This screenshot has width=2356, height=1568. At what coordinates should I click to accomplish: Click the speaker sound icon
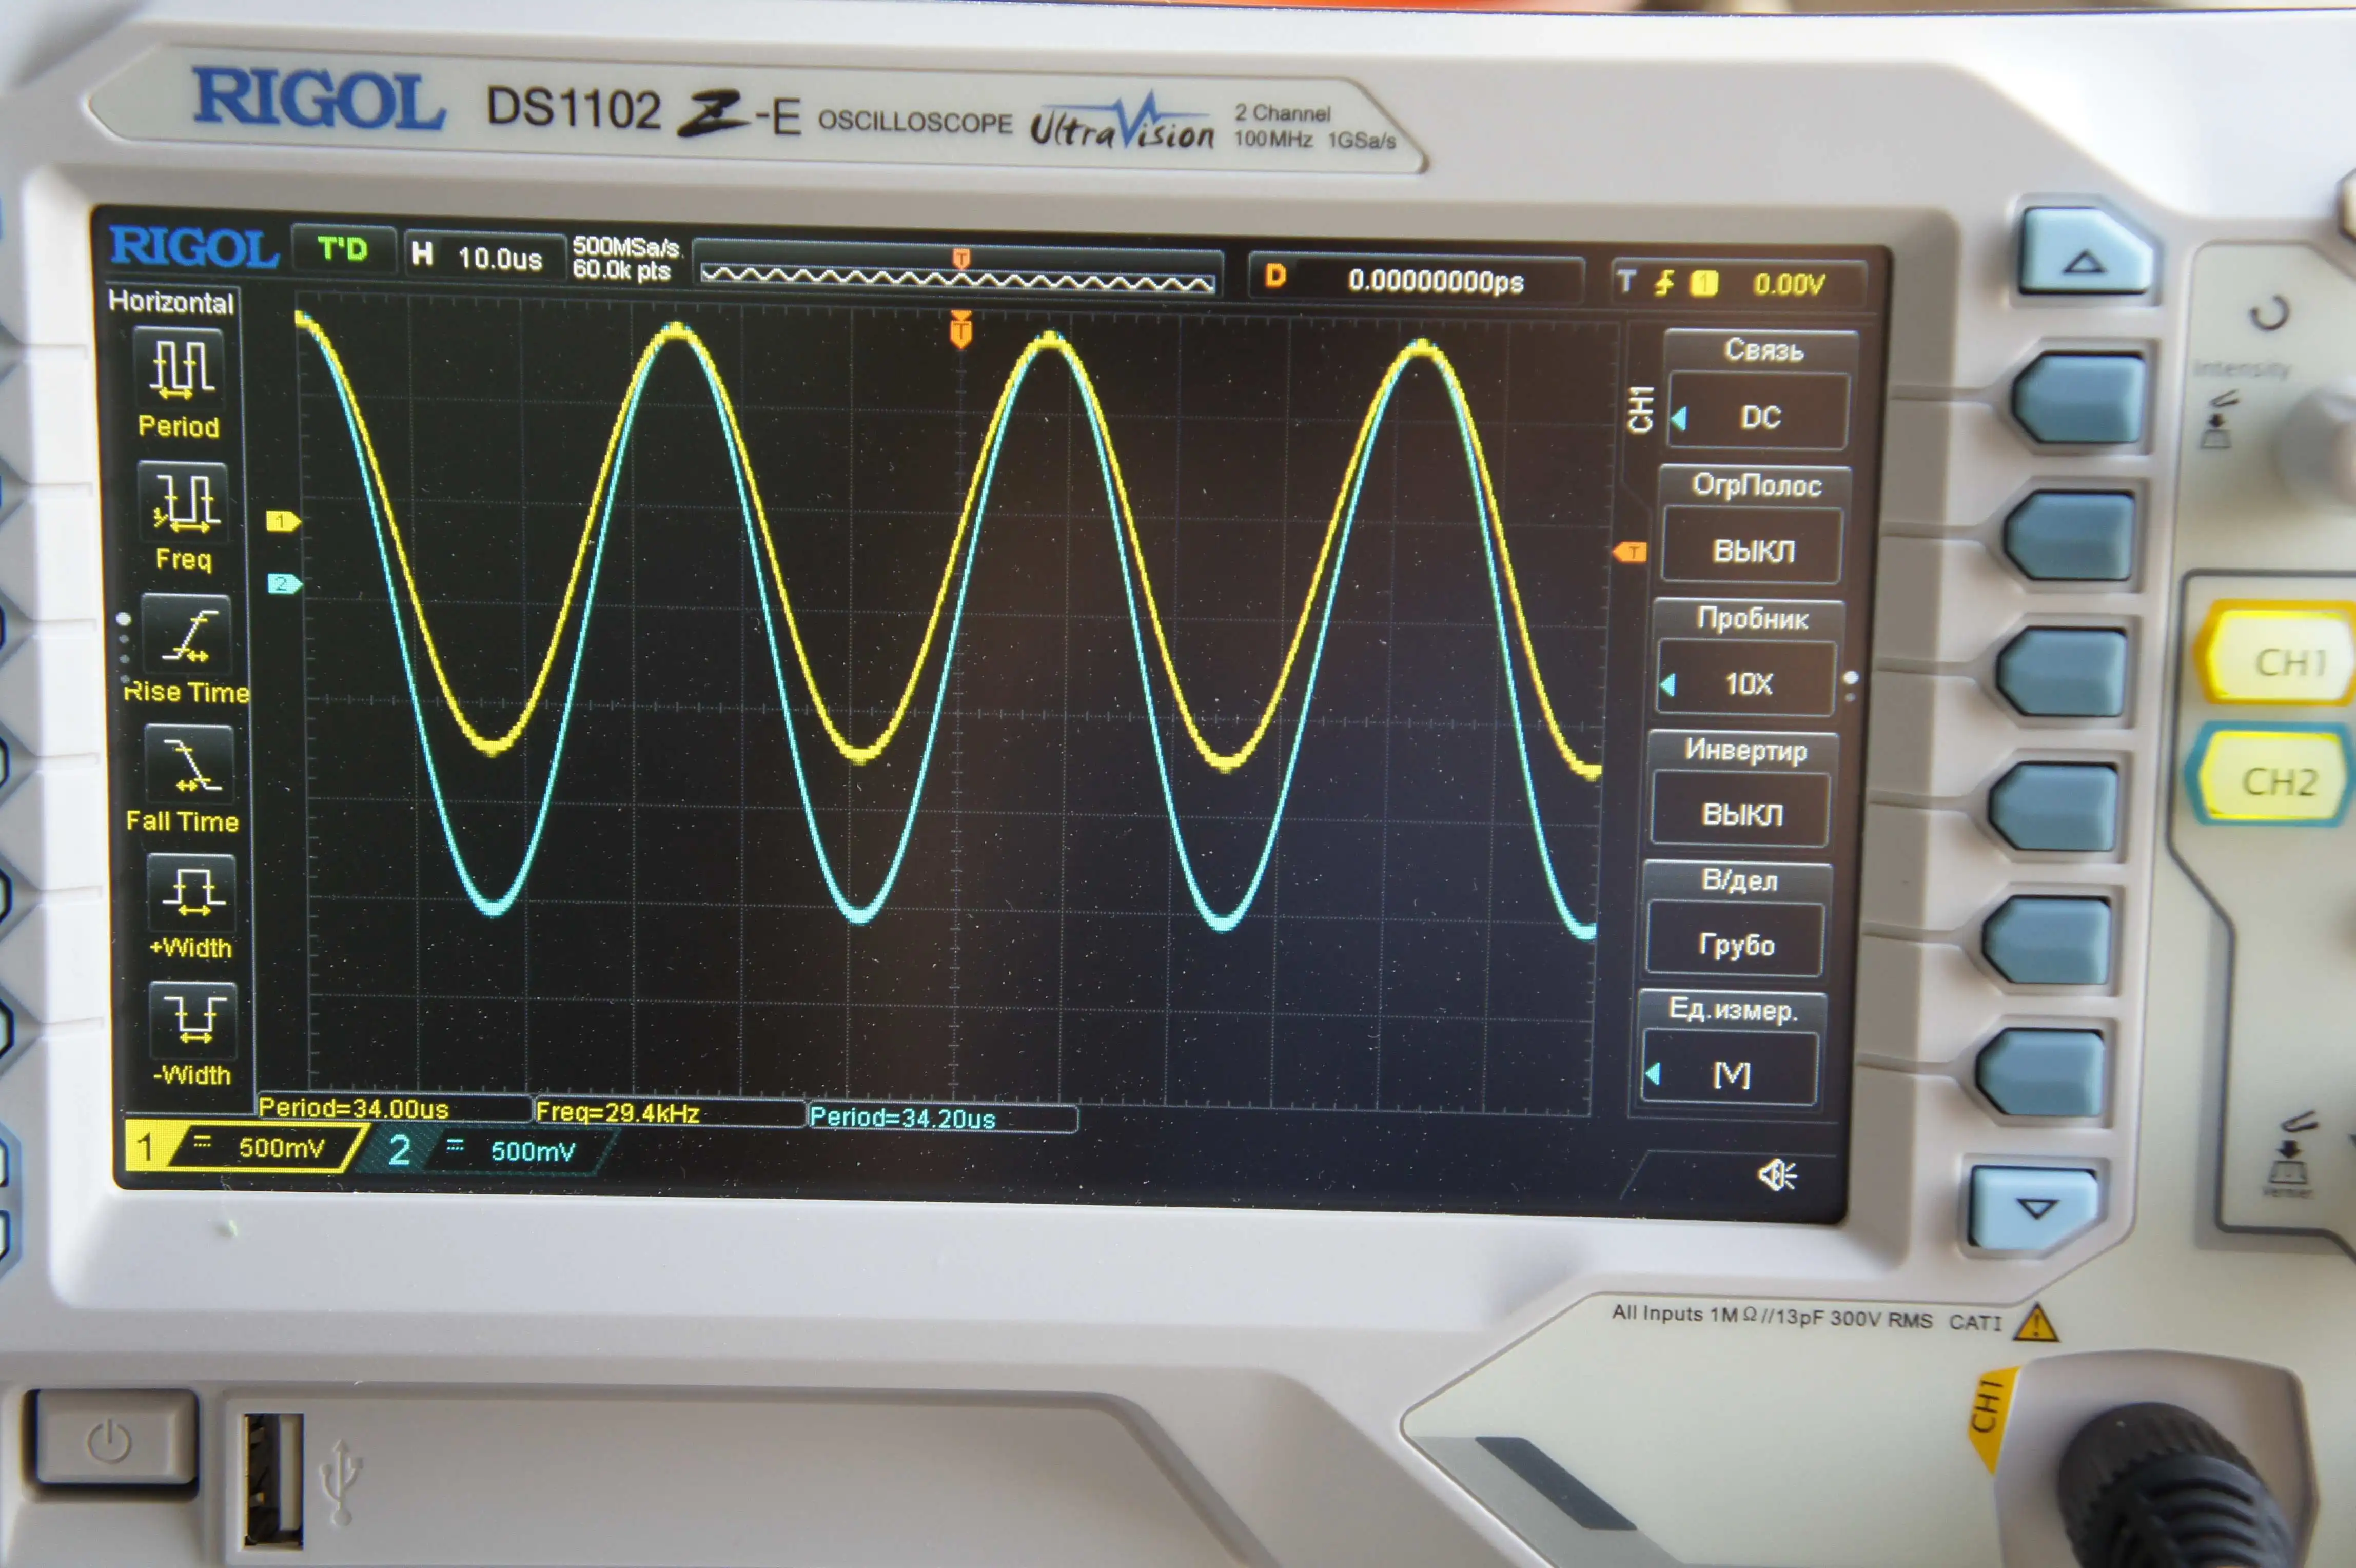pos(1776,1174)
